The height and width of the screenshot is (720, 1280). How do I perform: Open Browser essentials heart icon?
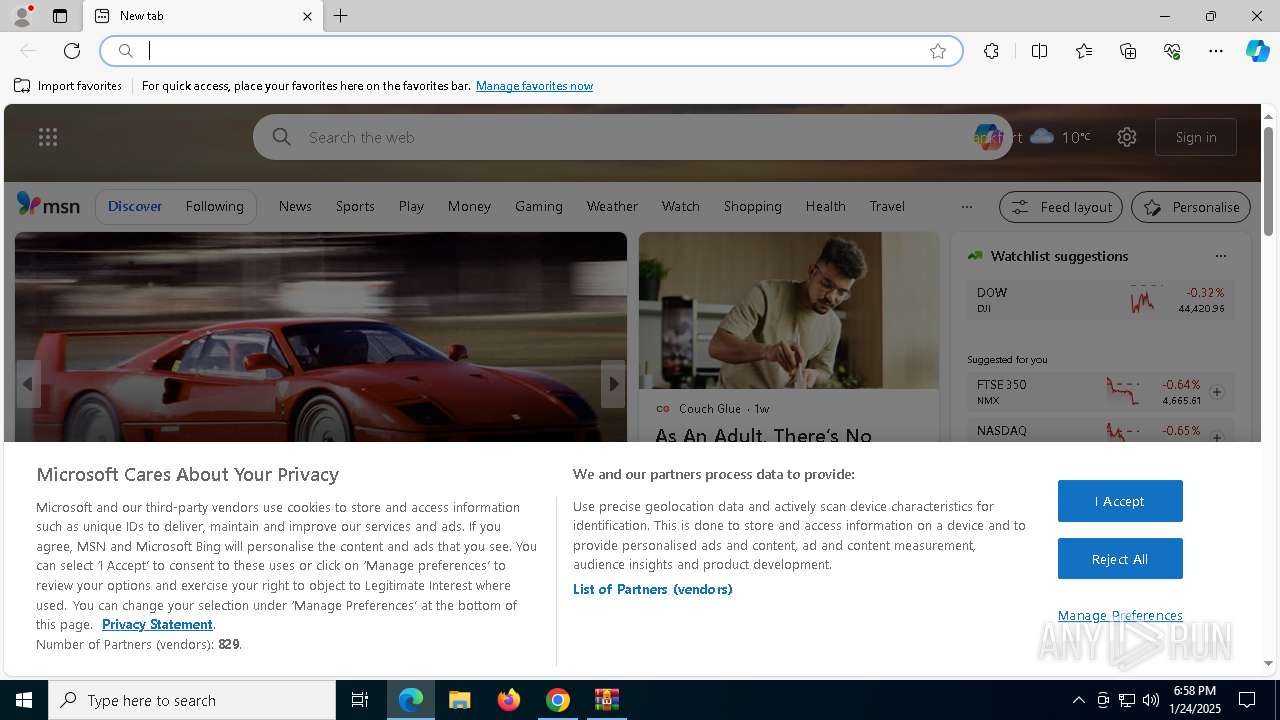pos(1172,51)
